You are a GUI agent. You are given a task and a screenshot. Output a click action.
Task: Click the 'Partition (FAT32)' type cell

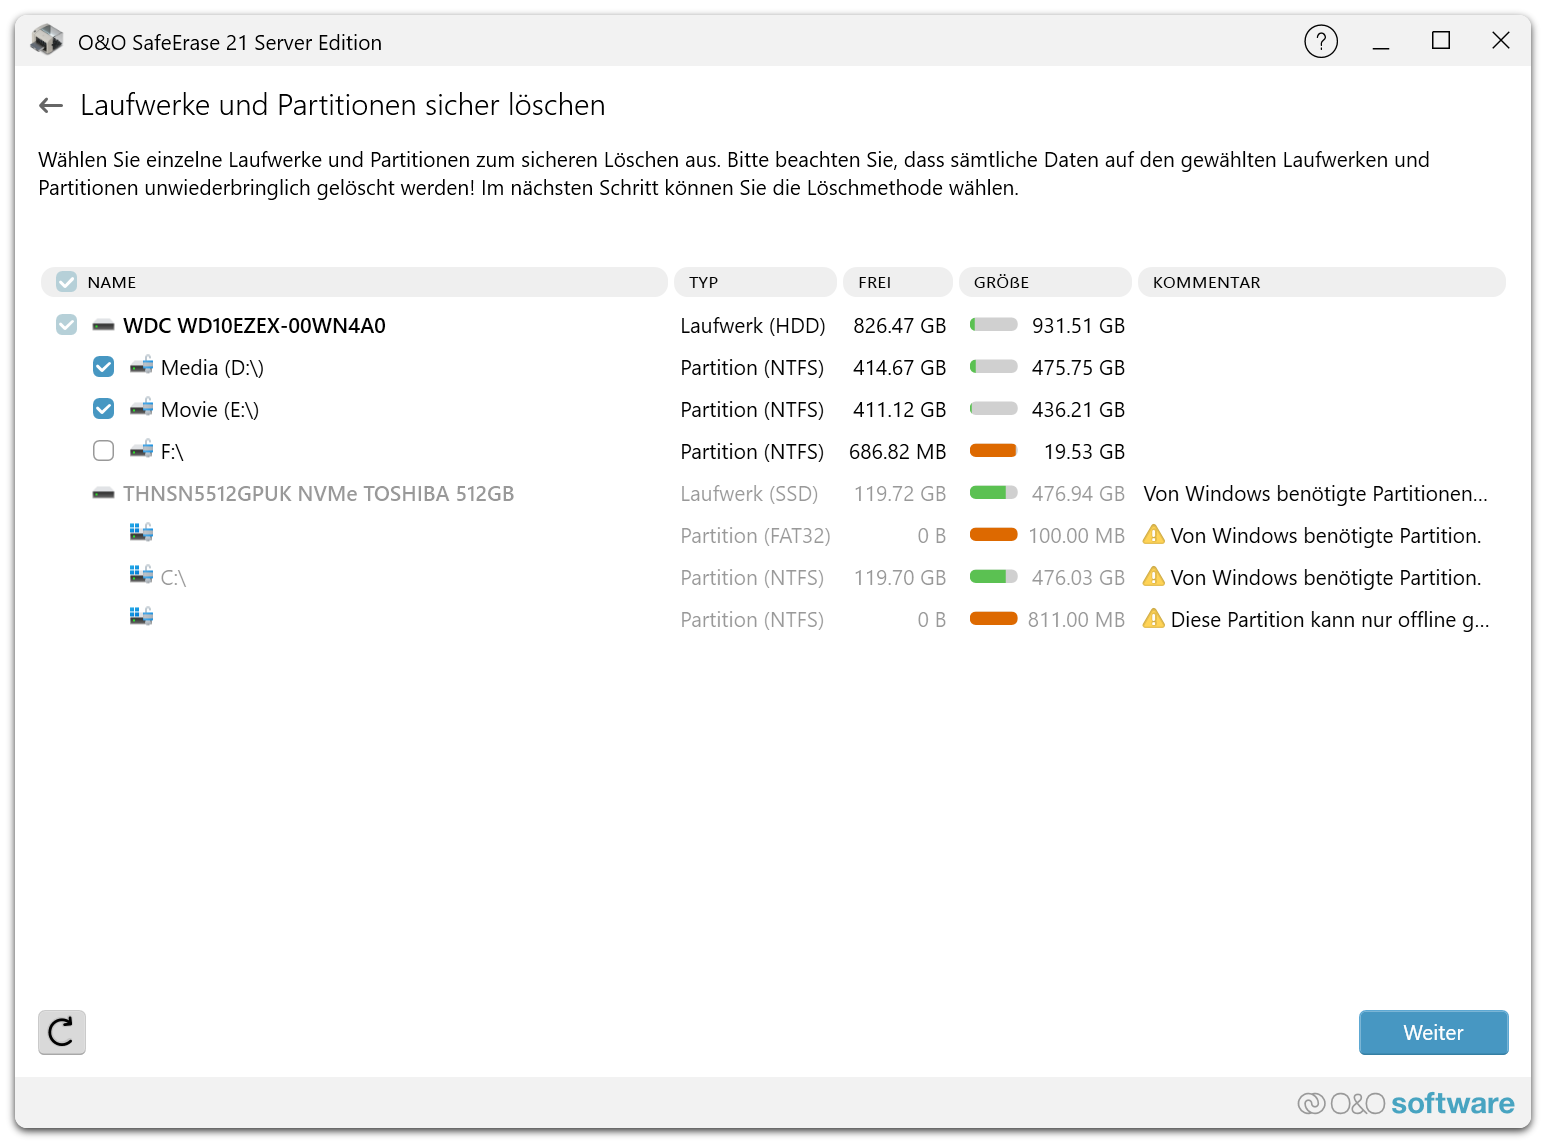coord(755,536)
